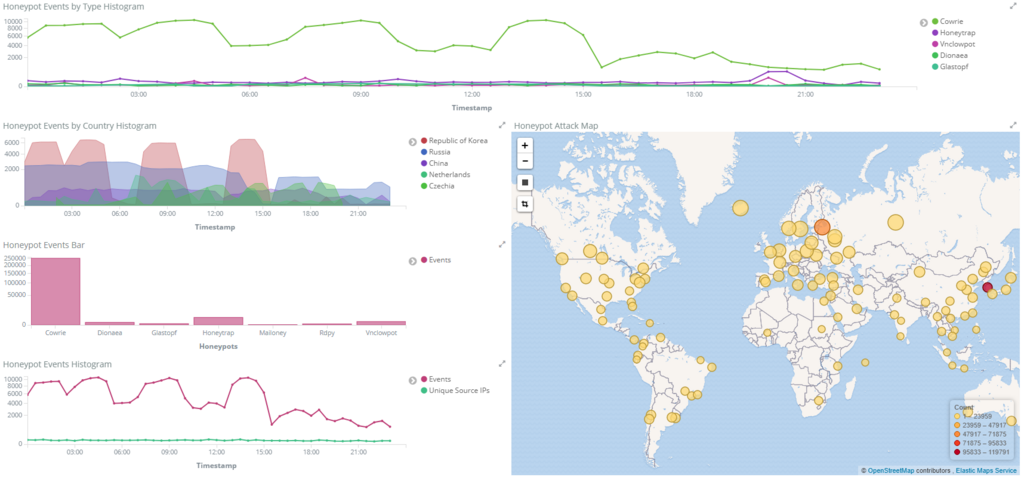Image resolution: width=1024 pixels, height=477 pixels.
Task: Click the Honeypot Events Histogram title
Action: (x=58, y=364)
